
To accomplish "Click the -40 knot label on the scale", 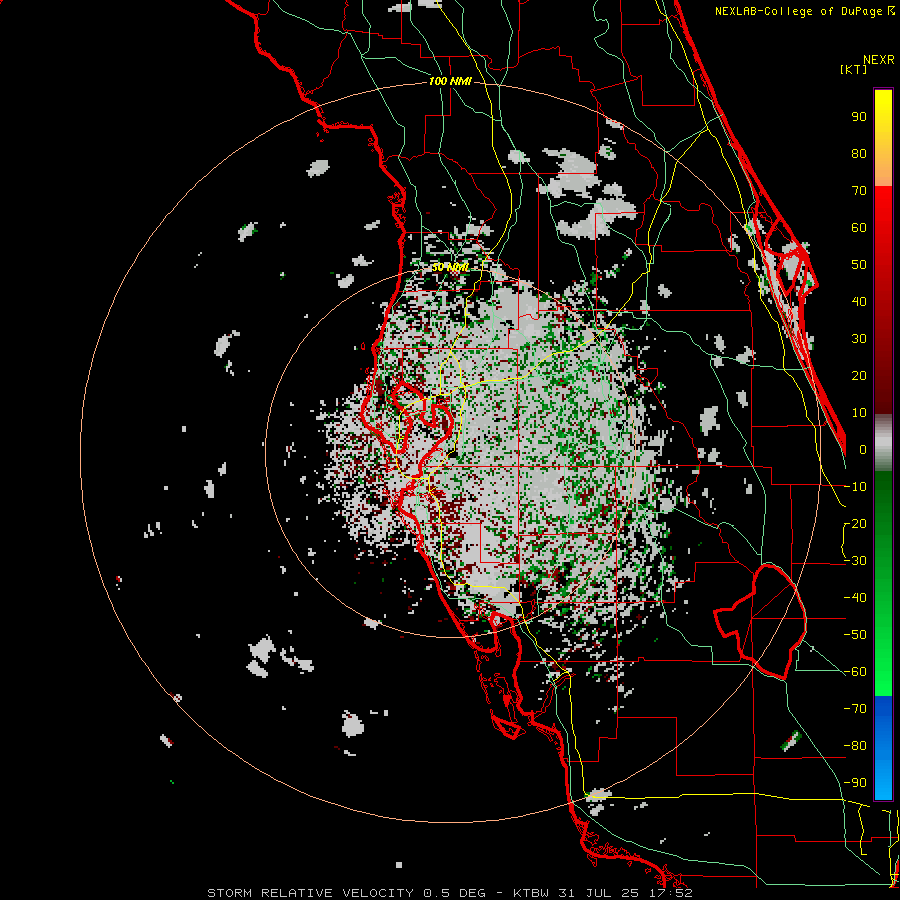I will click(855, 598).
